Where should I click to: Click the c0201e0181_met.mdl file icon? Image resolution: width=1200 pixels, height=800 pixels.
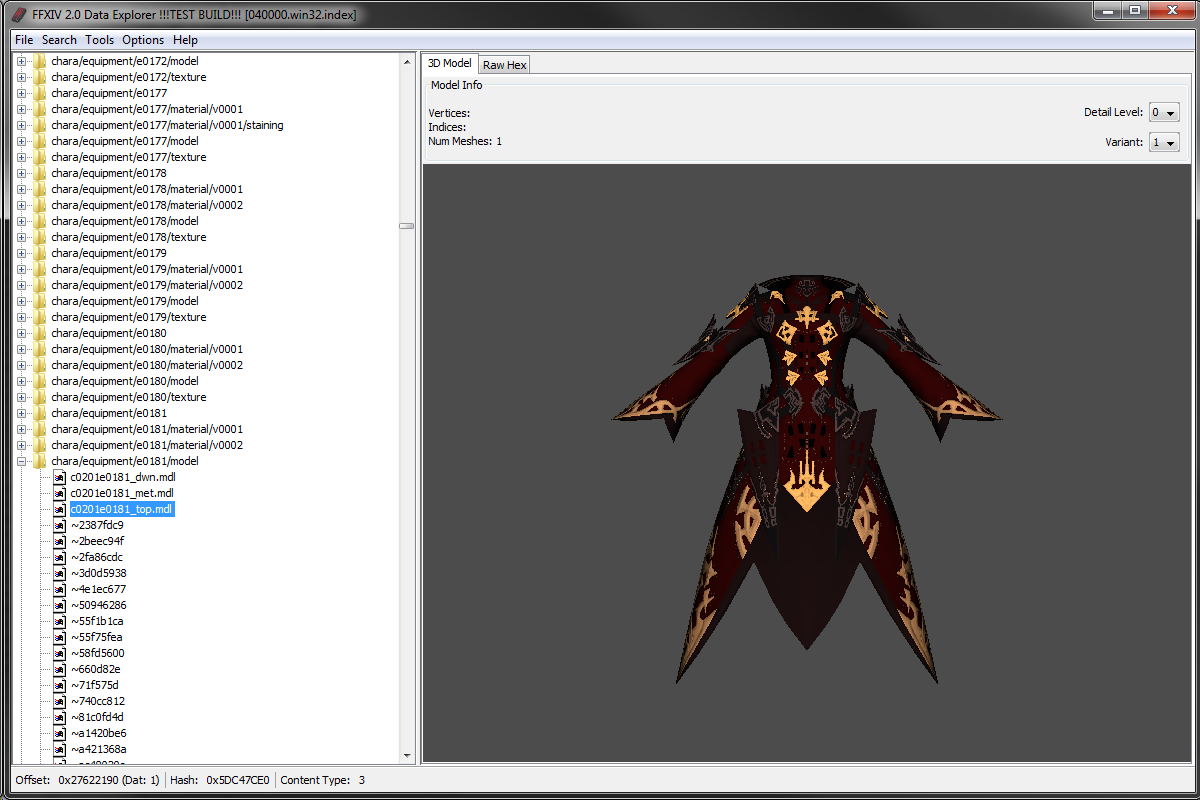pos(59,493)
